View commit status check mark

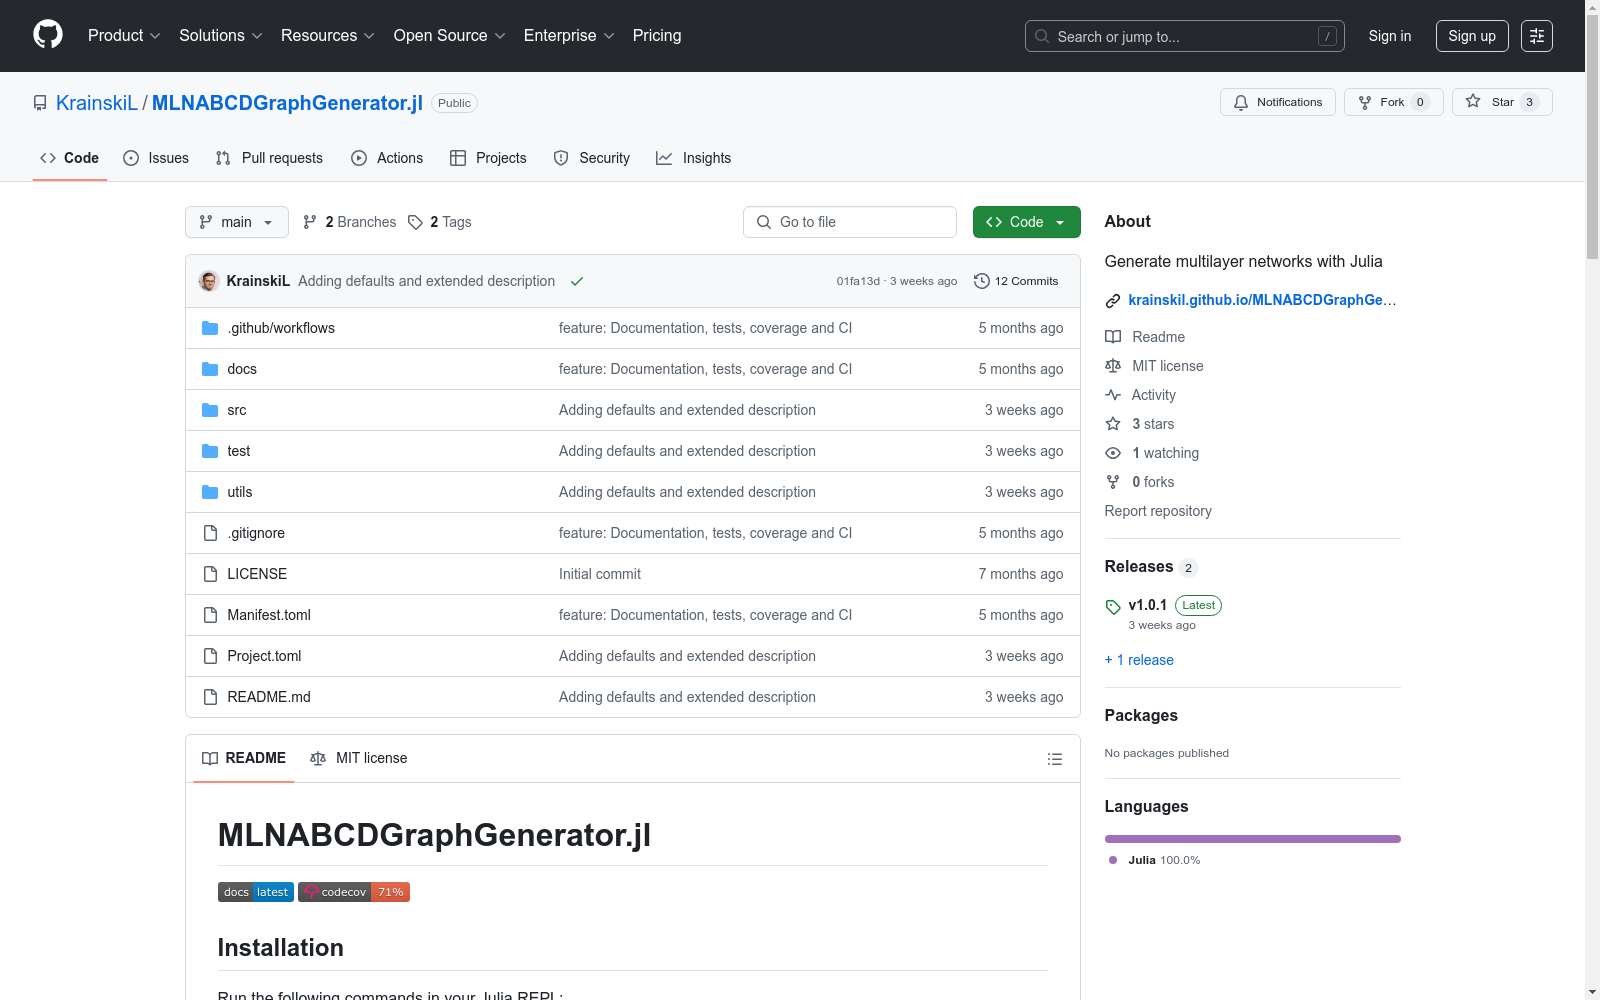[577, 281]
